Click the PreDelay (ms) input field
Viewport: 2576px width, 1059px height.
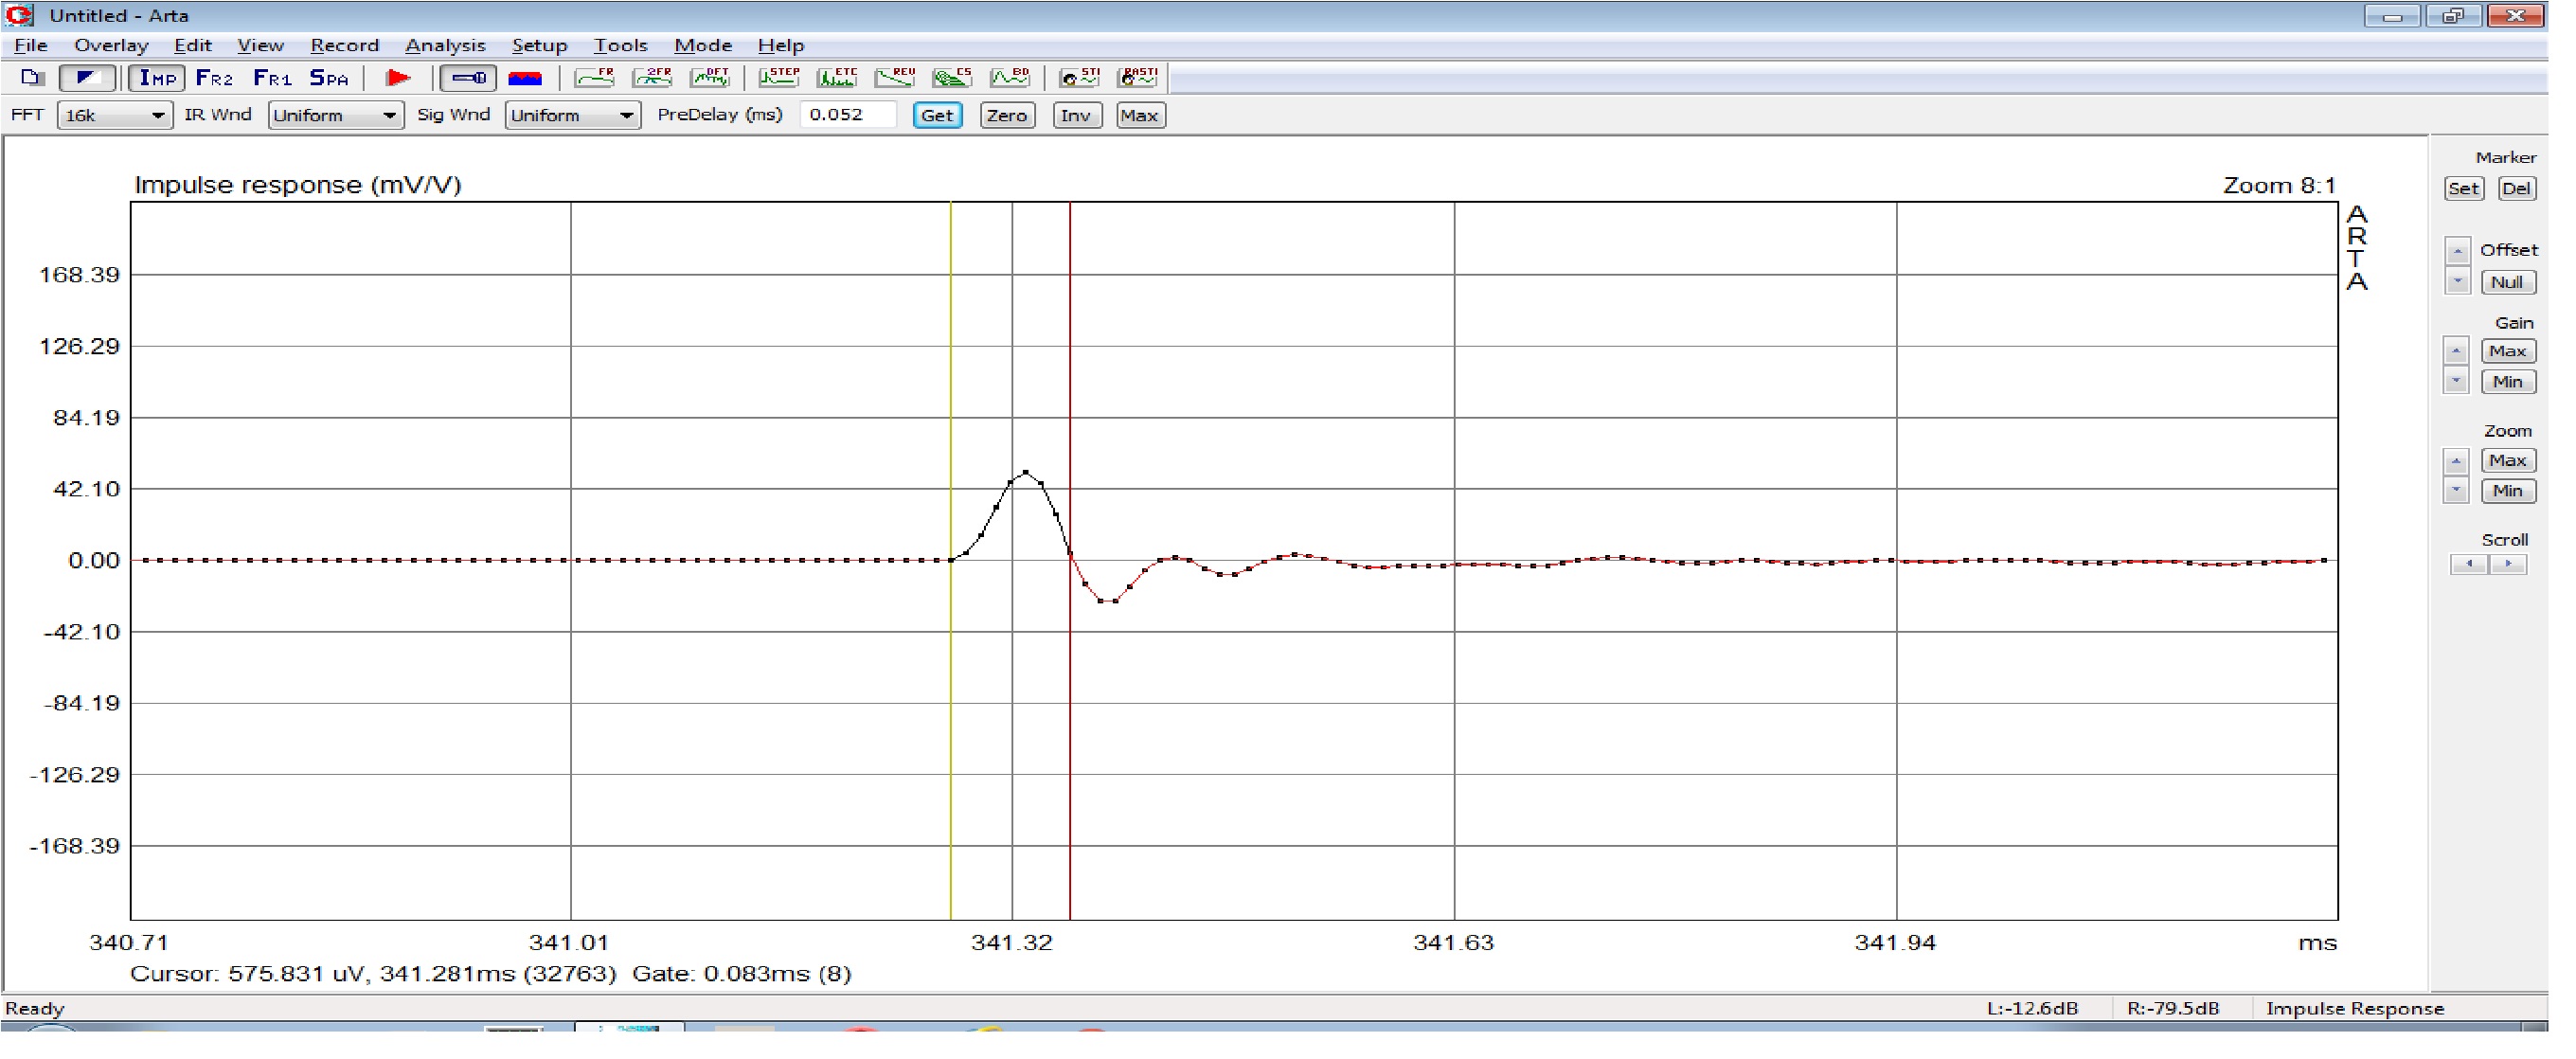click(848, 115)
